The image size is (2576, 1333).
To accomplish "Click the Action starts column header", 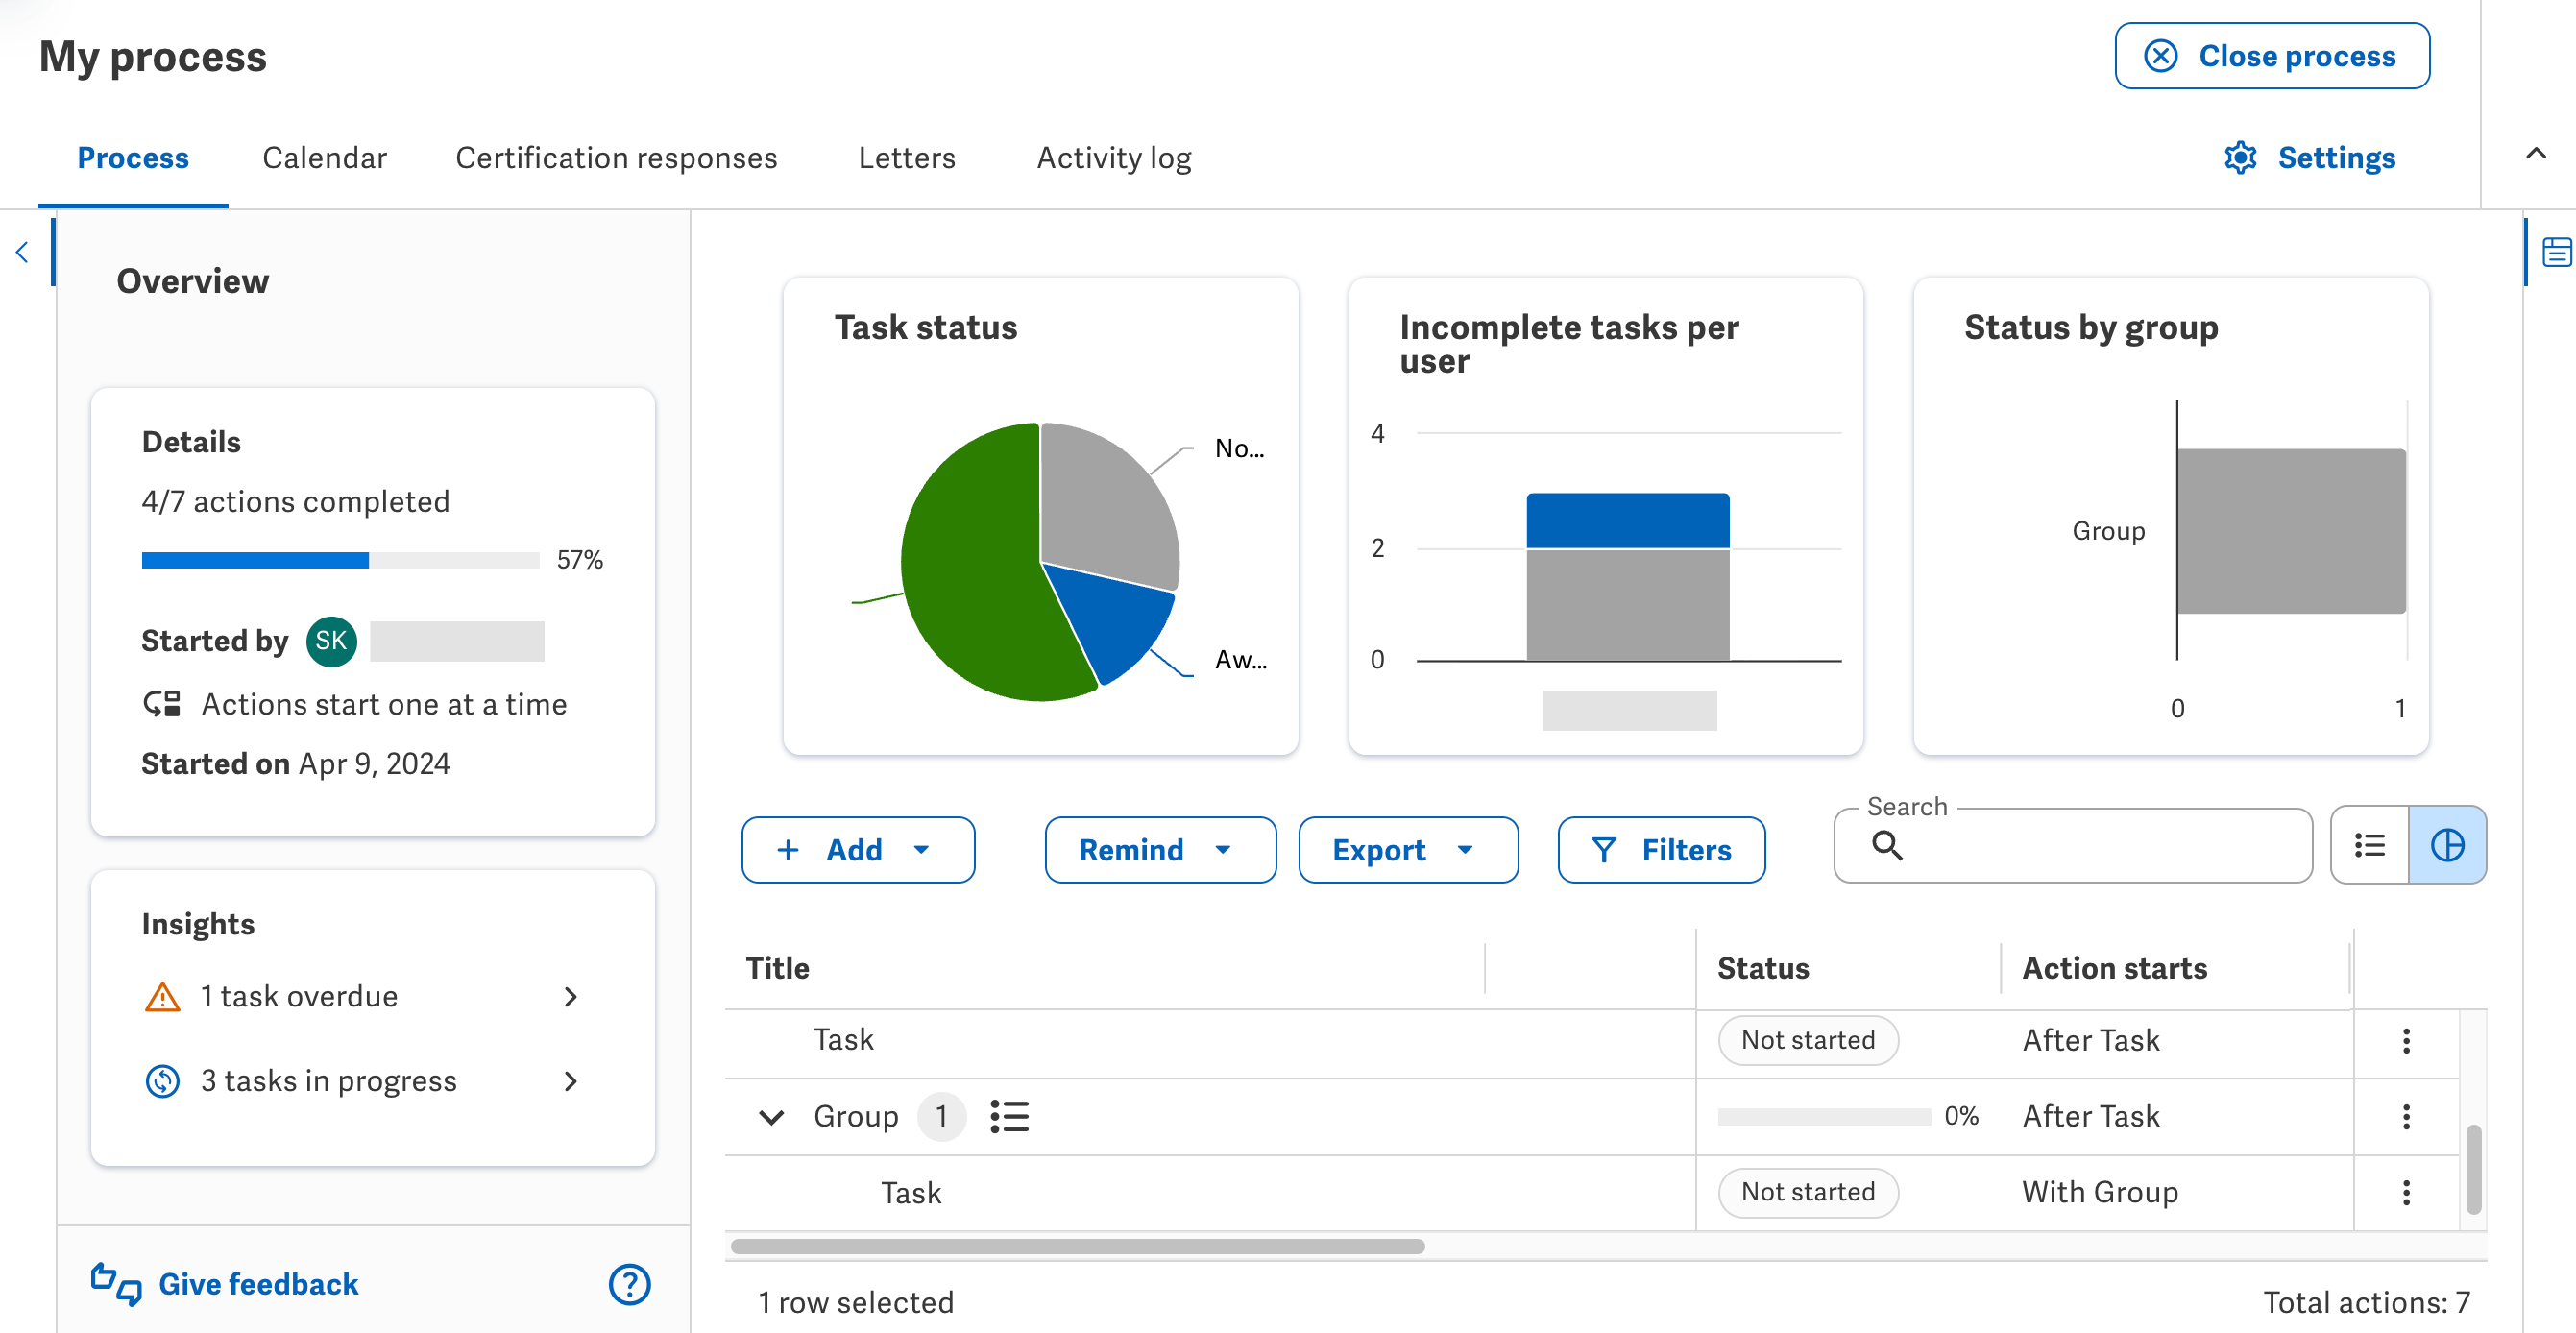I will pos(2114,968).
